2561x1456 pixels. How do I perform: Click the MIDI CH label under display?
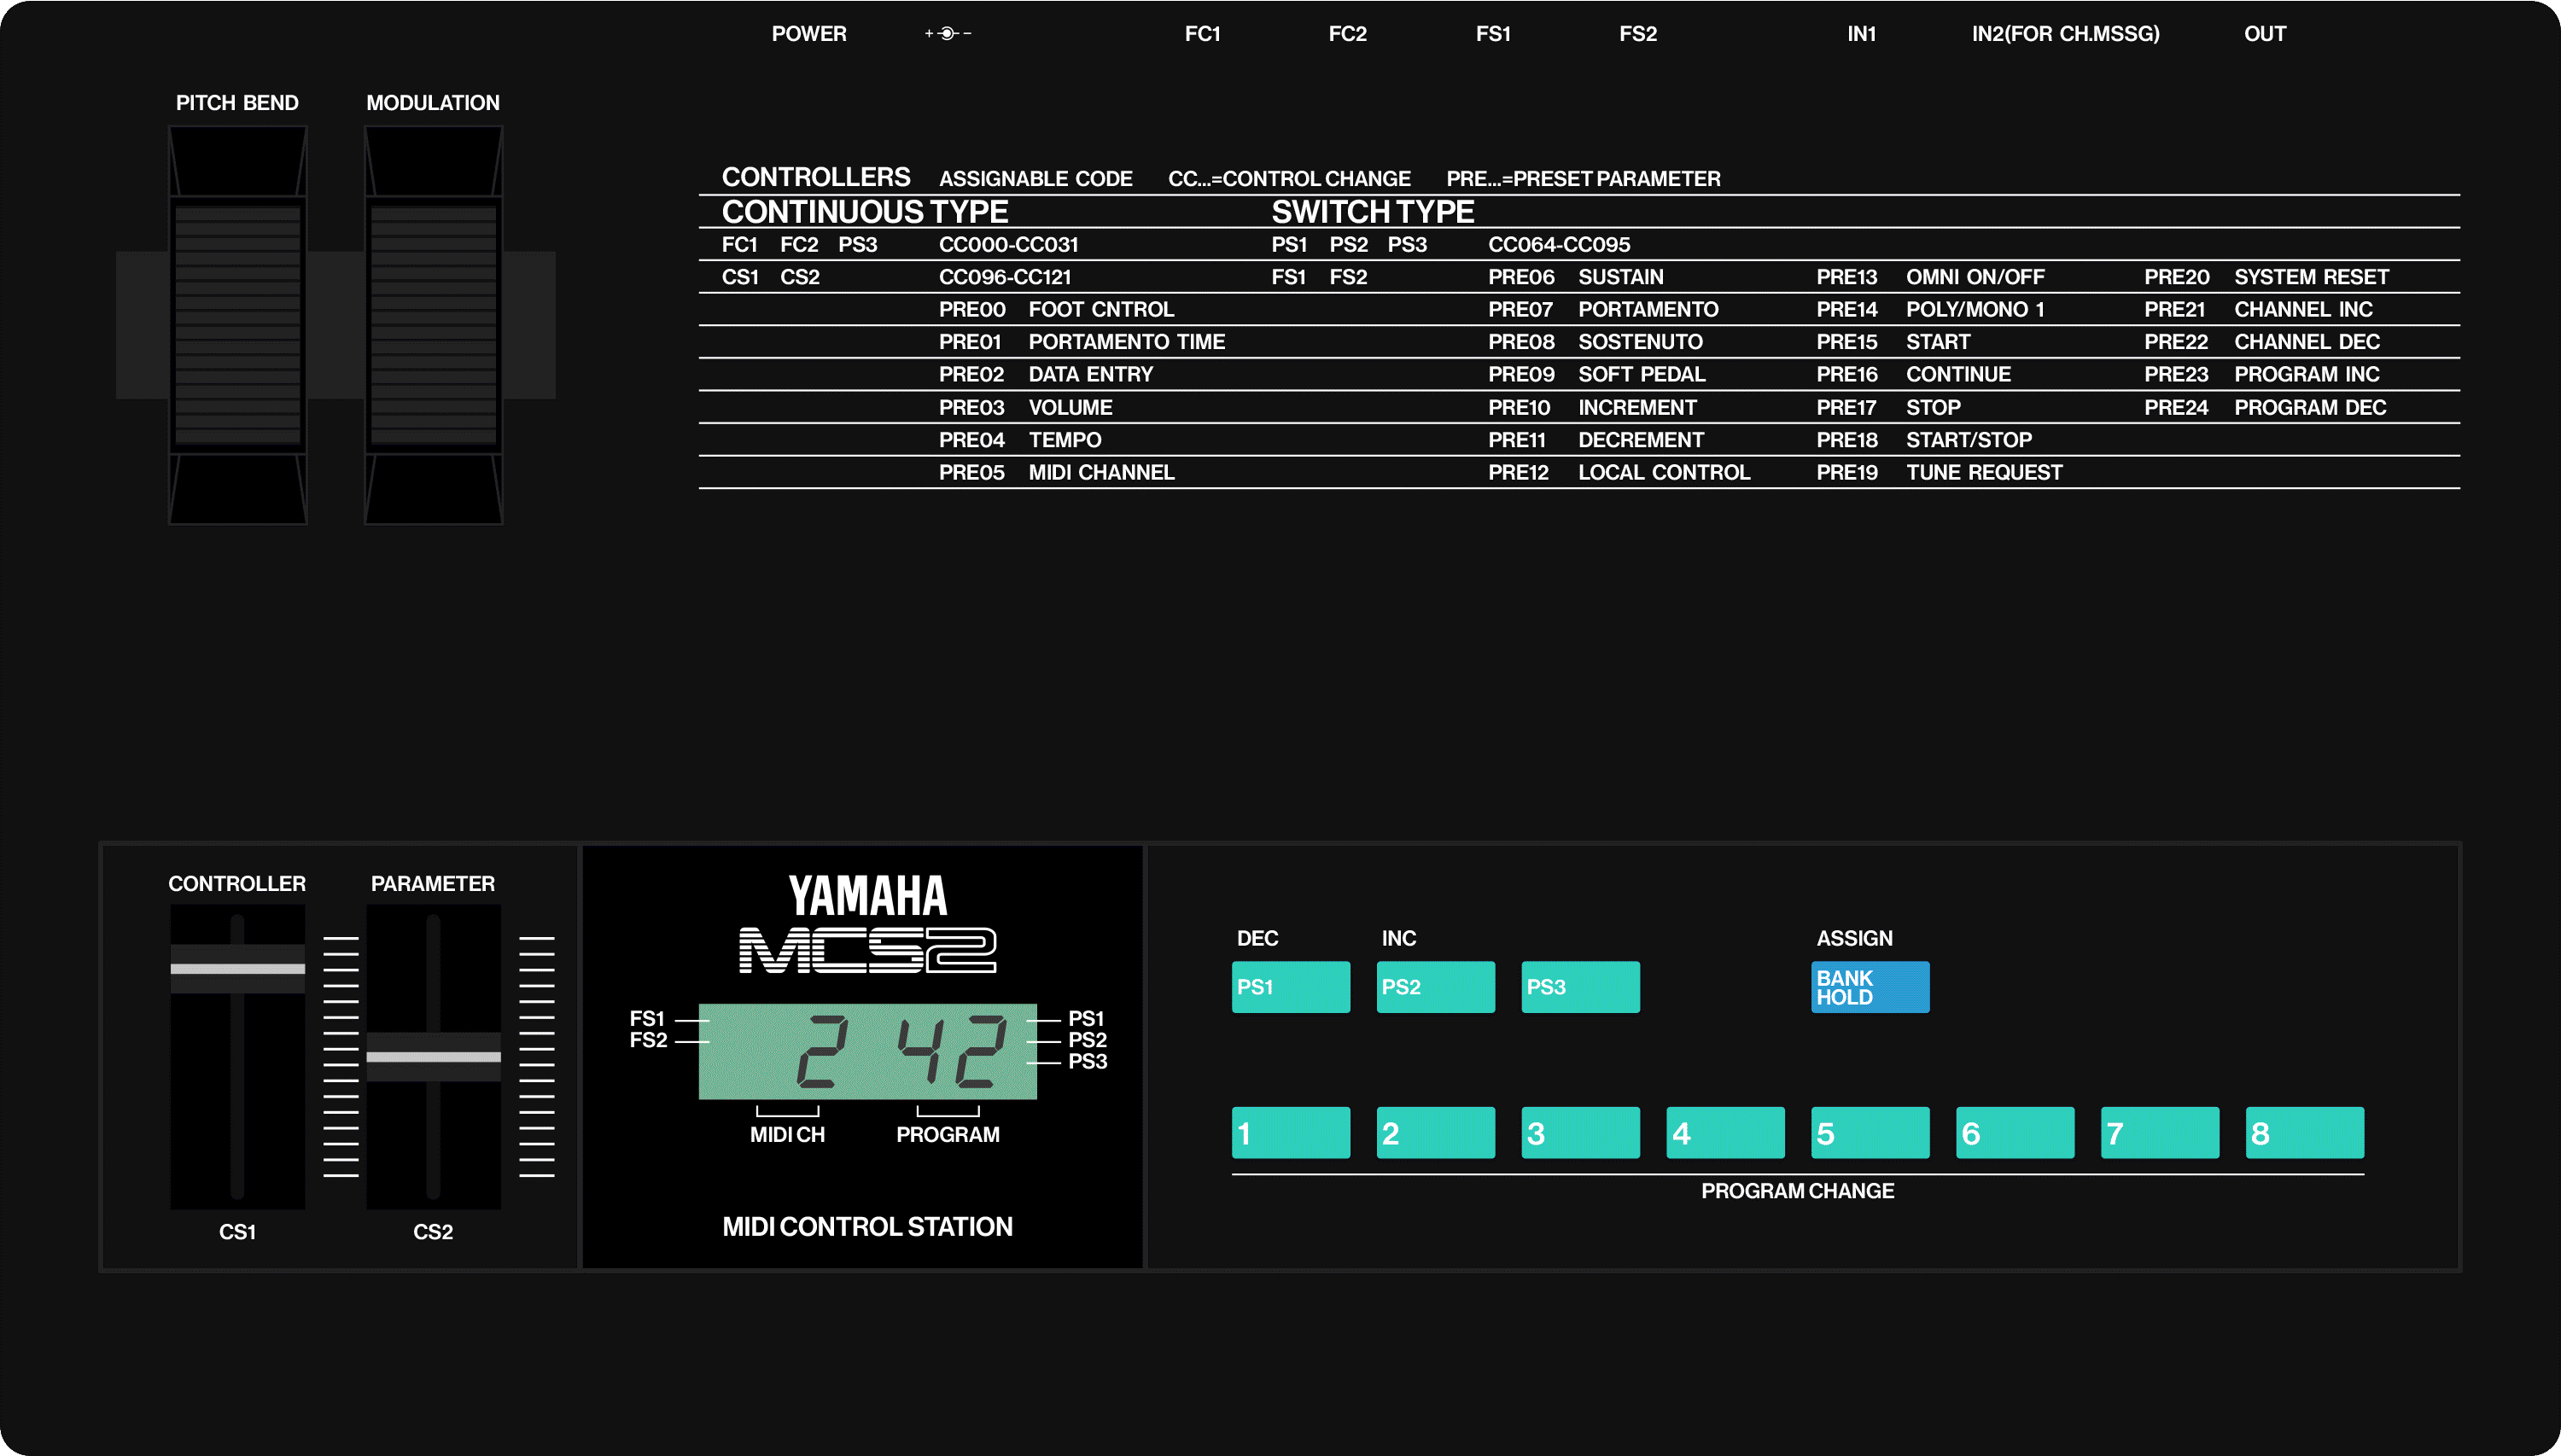(x=787, y=1134)
